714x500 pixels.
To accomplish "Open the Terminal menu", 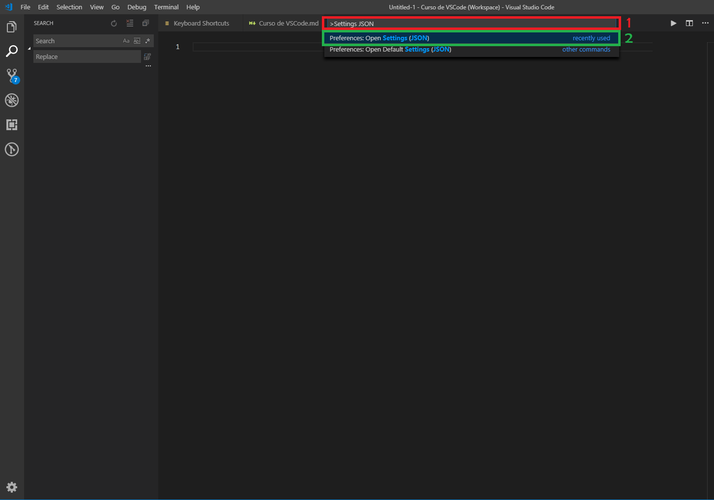I will pyautogui.click(x=166, y=7).
